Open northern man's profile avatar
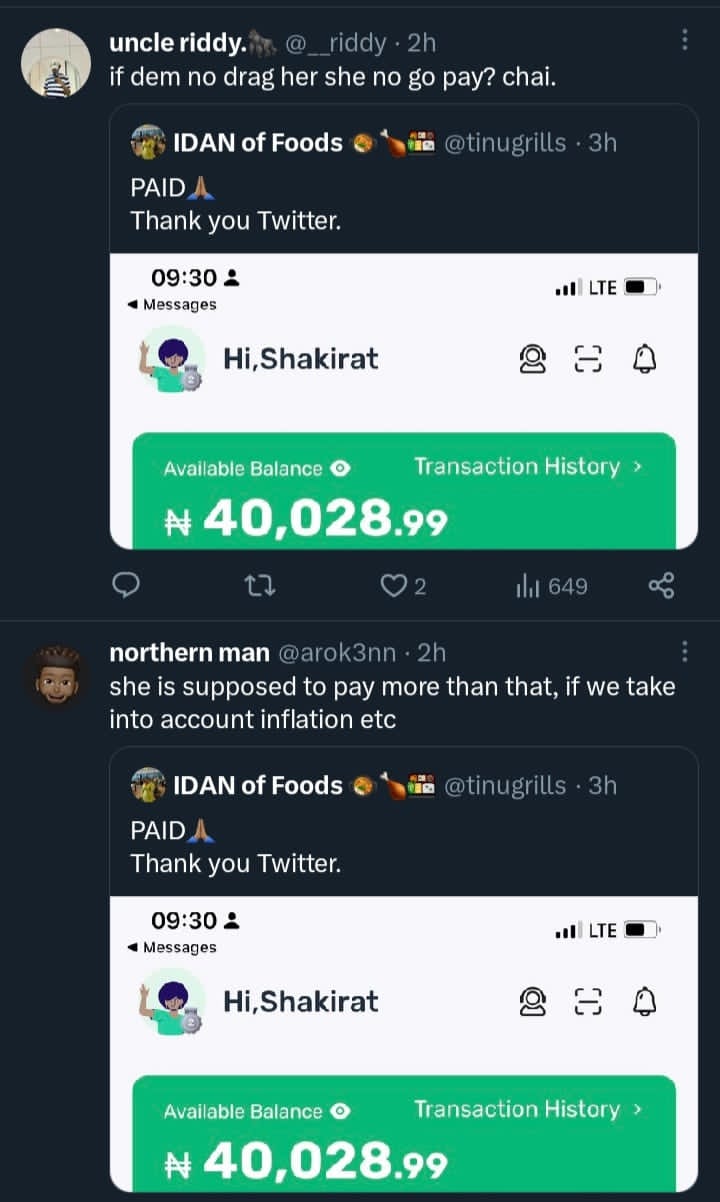The image size is (720, 1202). point(55,676)
